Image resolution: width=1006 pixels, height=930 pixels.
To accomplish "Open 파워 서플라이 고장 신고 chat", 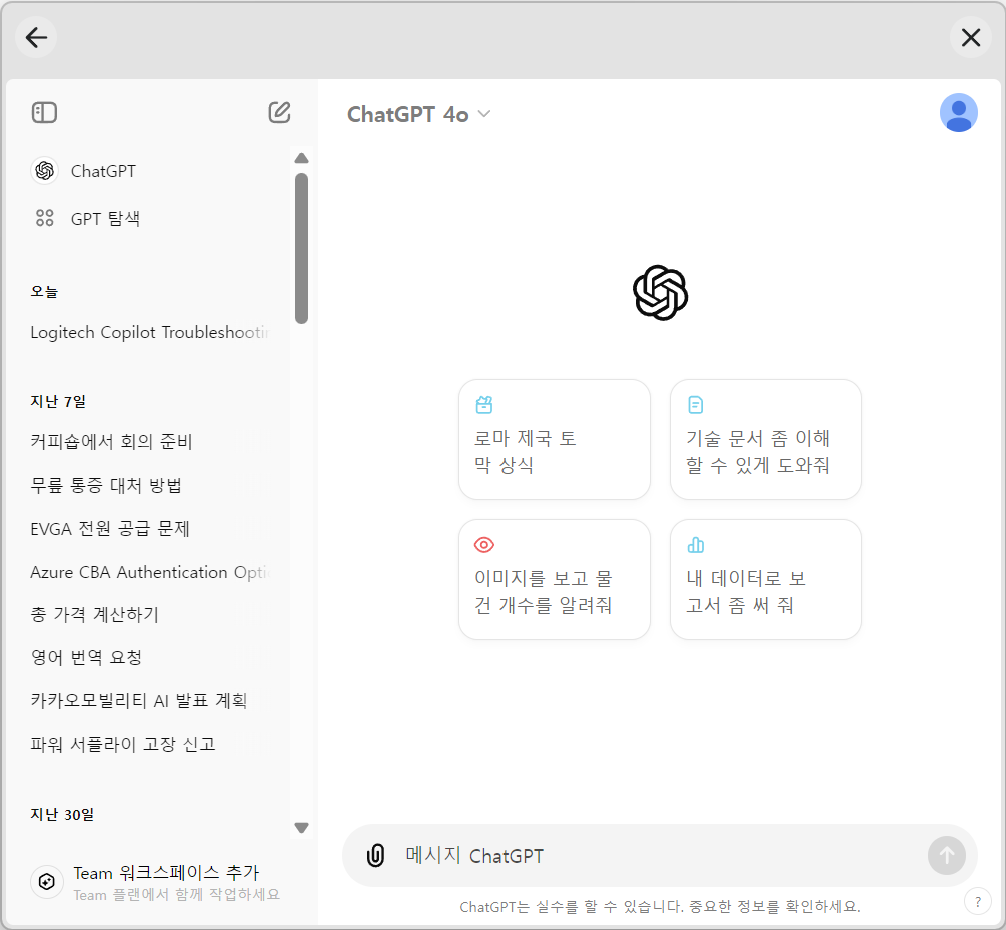I will 123,744.
